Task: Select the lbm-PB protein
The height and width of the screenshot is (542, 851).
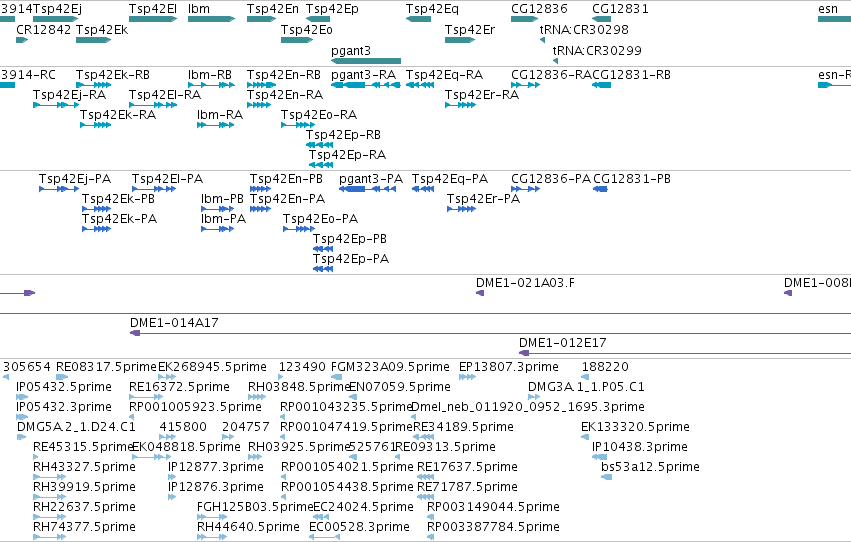Action: pyautogui.click(x=218, y=209)
